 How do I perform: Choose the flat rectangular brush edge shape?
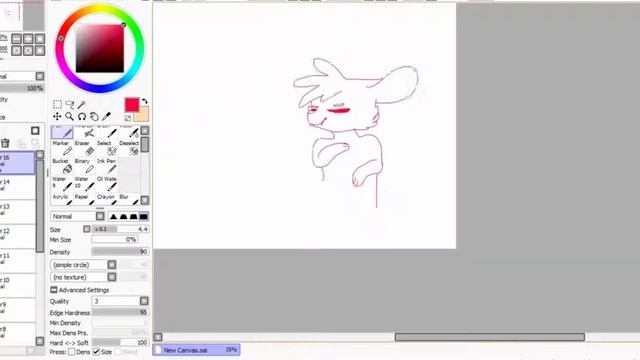point(144,216)
